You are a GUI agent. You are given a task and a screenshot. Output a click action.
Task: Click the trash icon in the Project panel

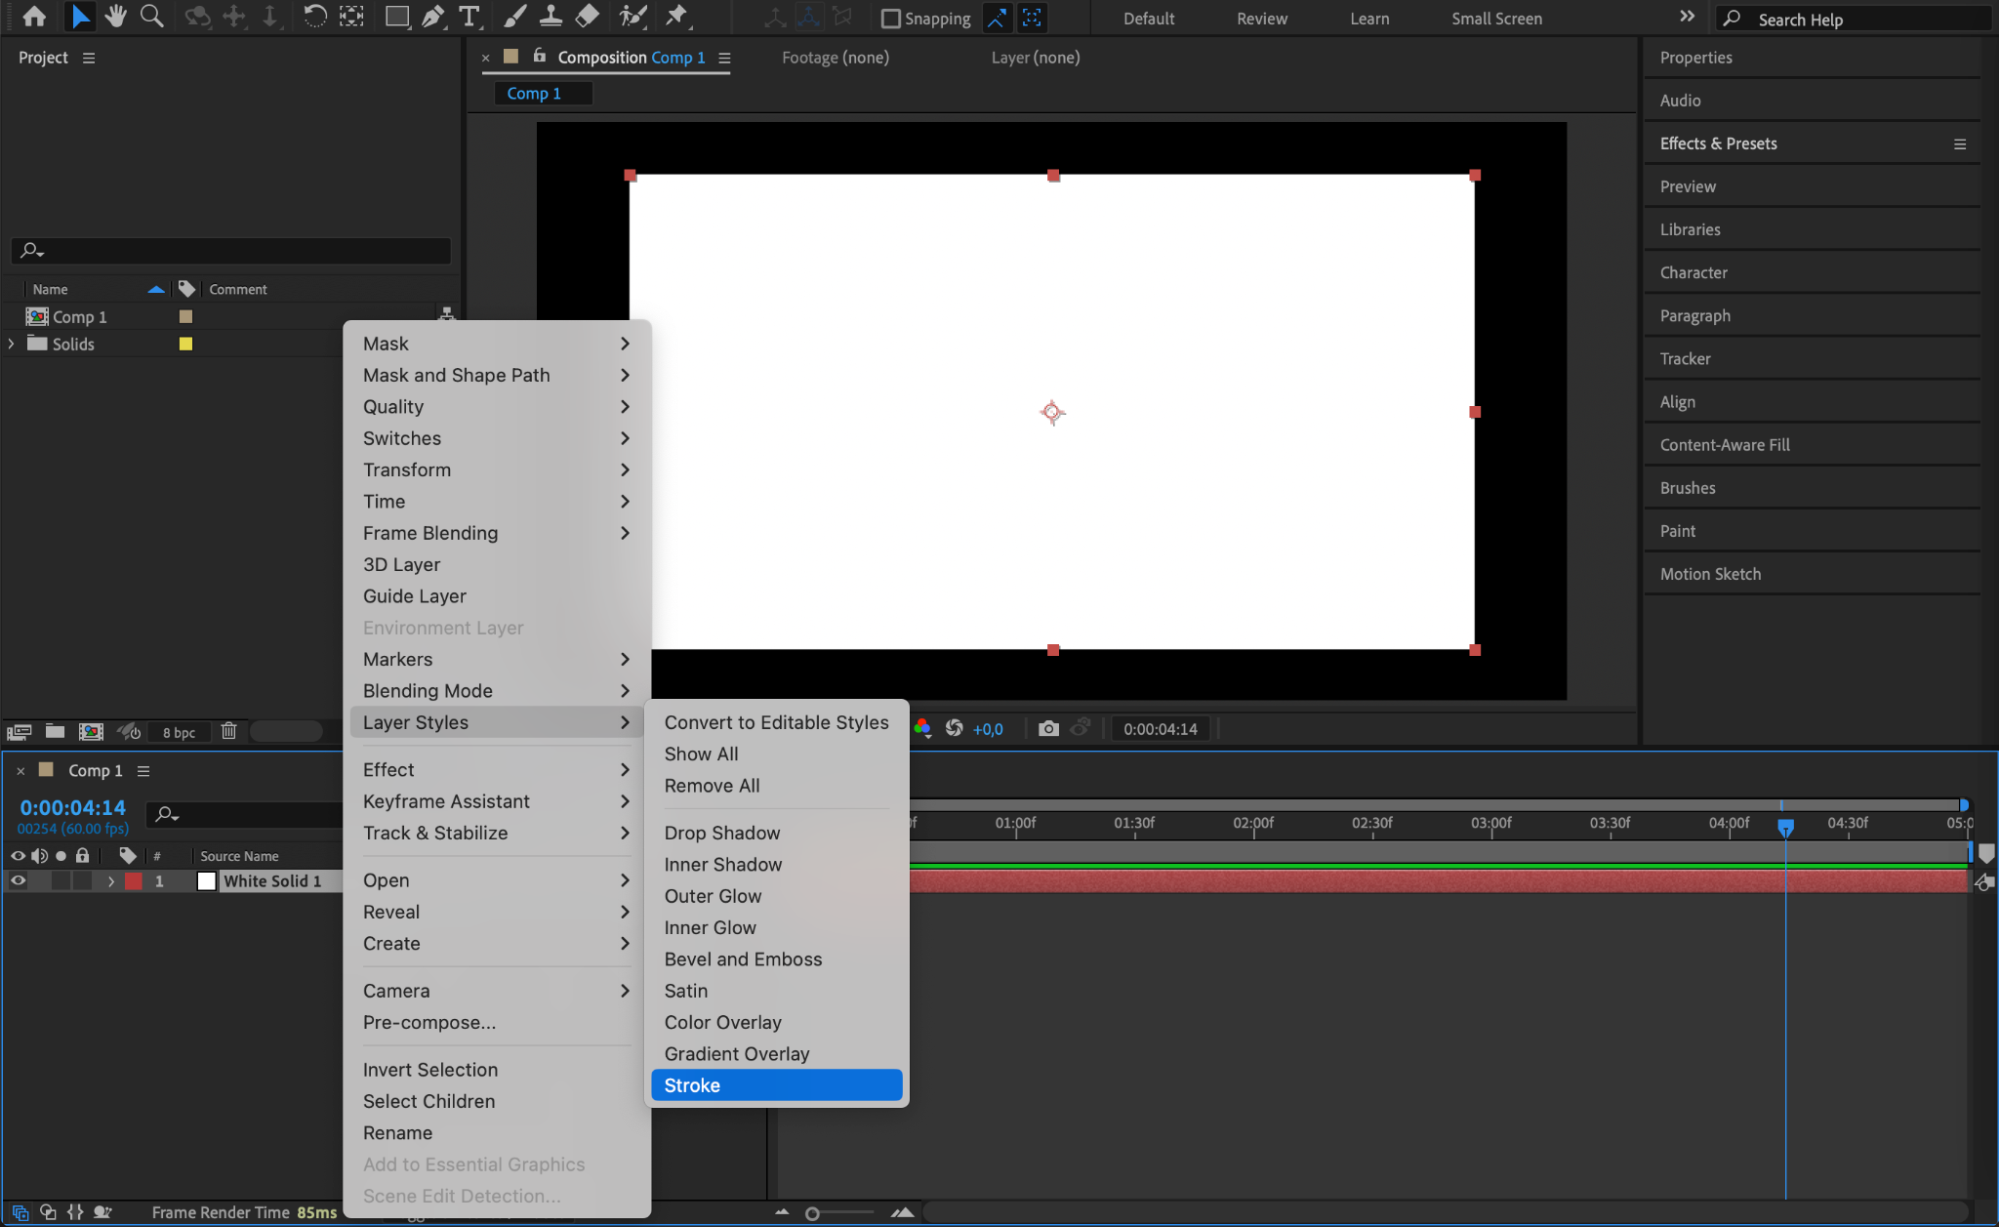point(228,731)
